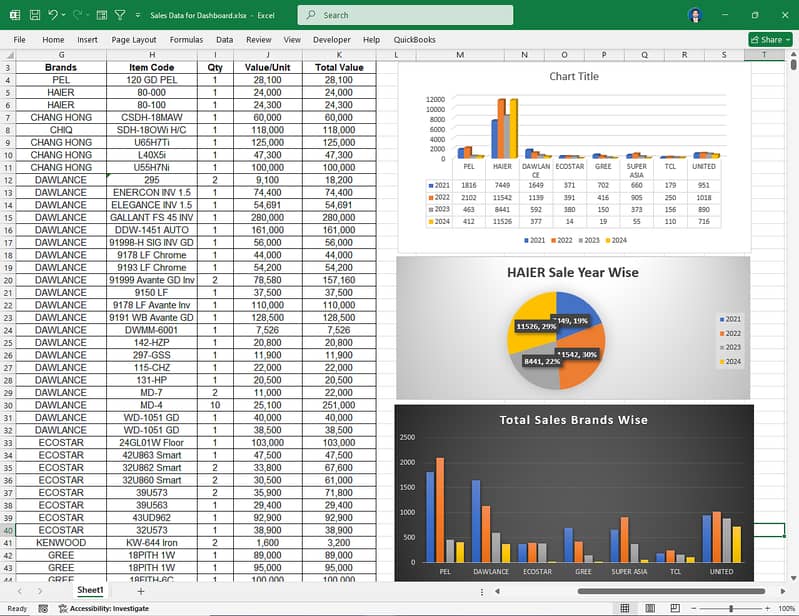Select cell containing 120 GD PEL
This screenshot has width=799, height=616.
pos(152,80)
